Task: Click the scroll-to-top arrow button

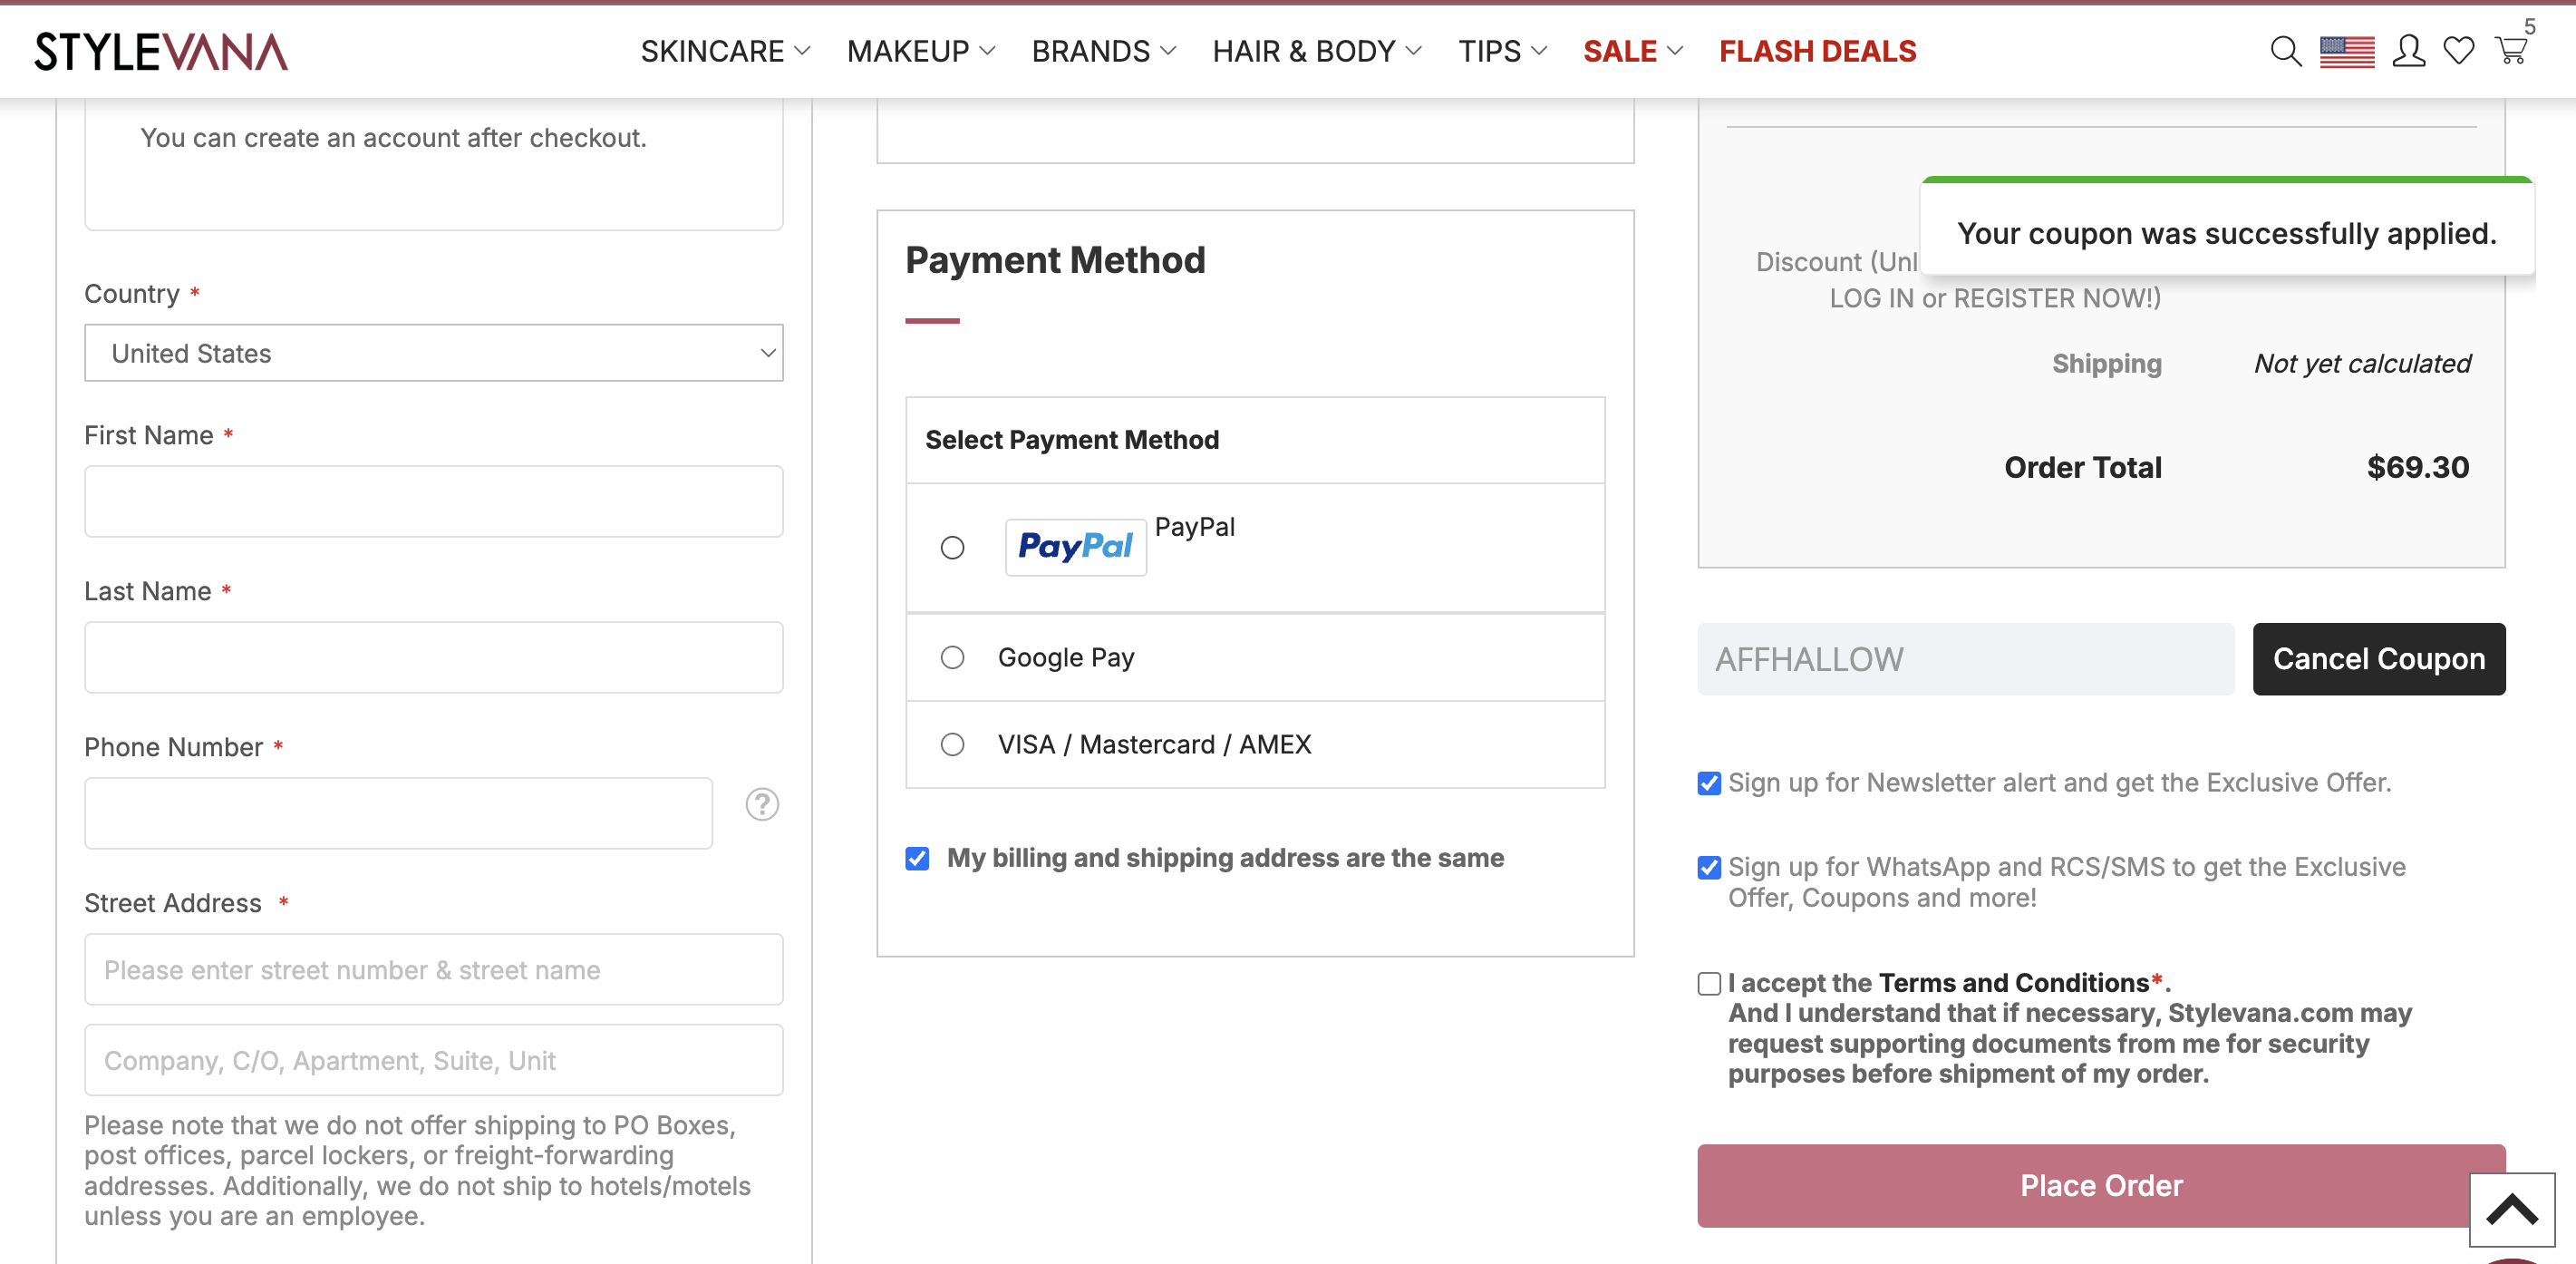Action: (x=2511, y=1210)
